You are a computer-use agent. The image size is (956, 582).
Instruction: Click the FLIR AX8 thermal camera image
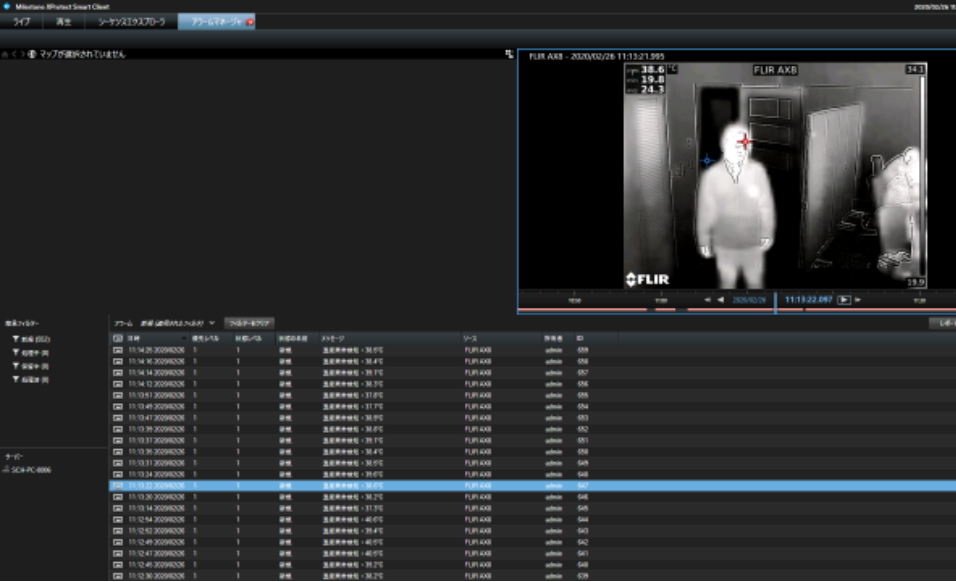[x=775, y=176]
